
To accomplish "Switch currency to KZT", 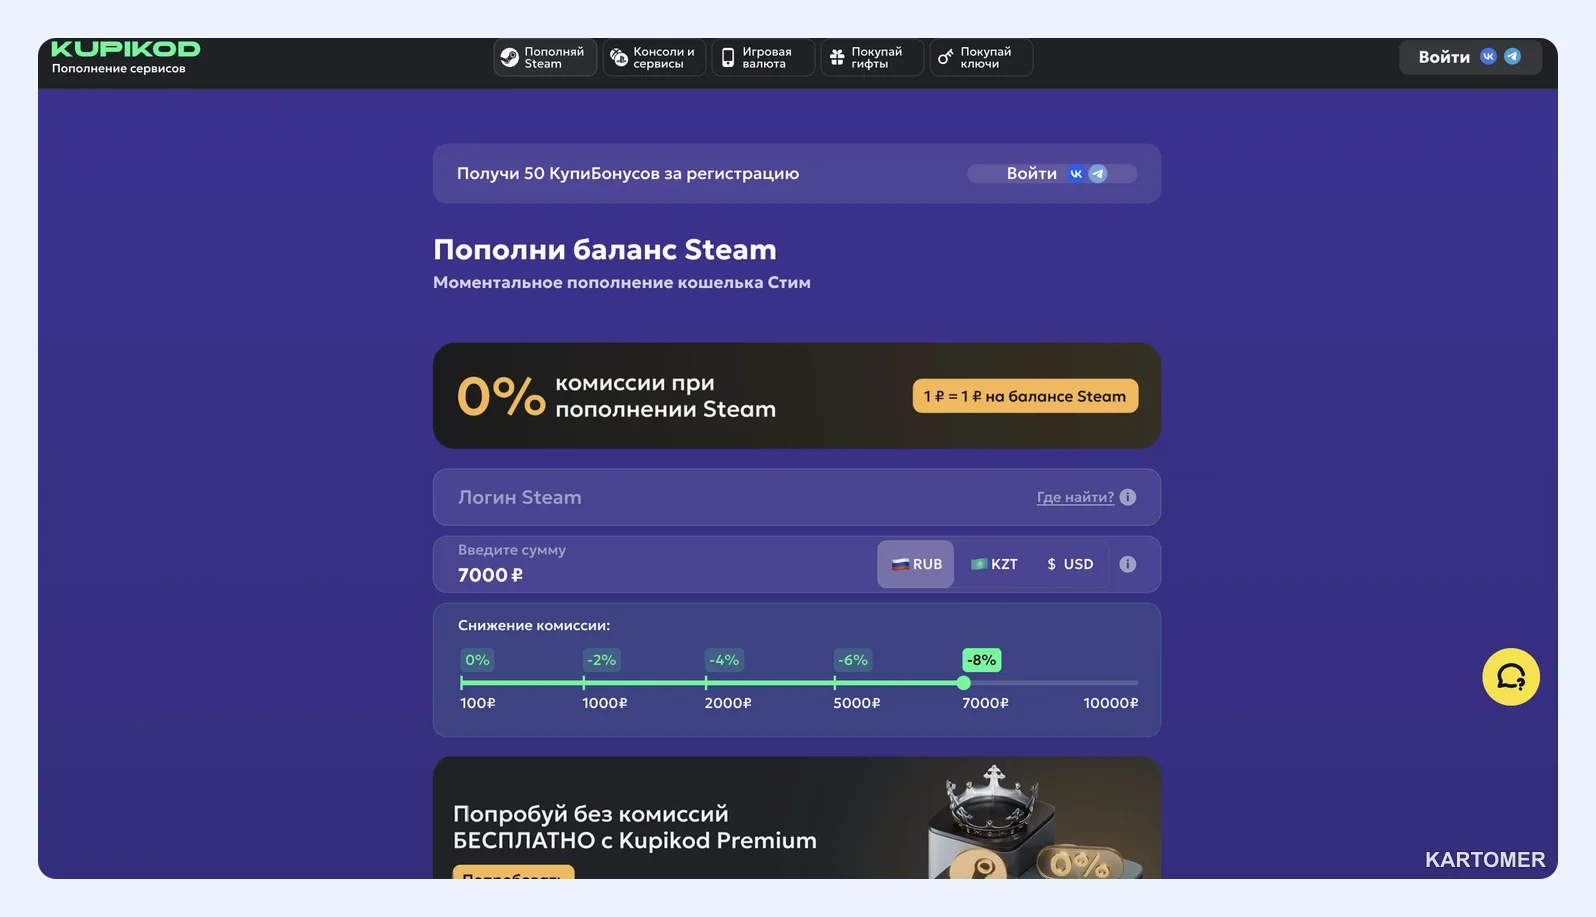I will coord(994,564).
